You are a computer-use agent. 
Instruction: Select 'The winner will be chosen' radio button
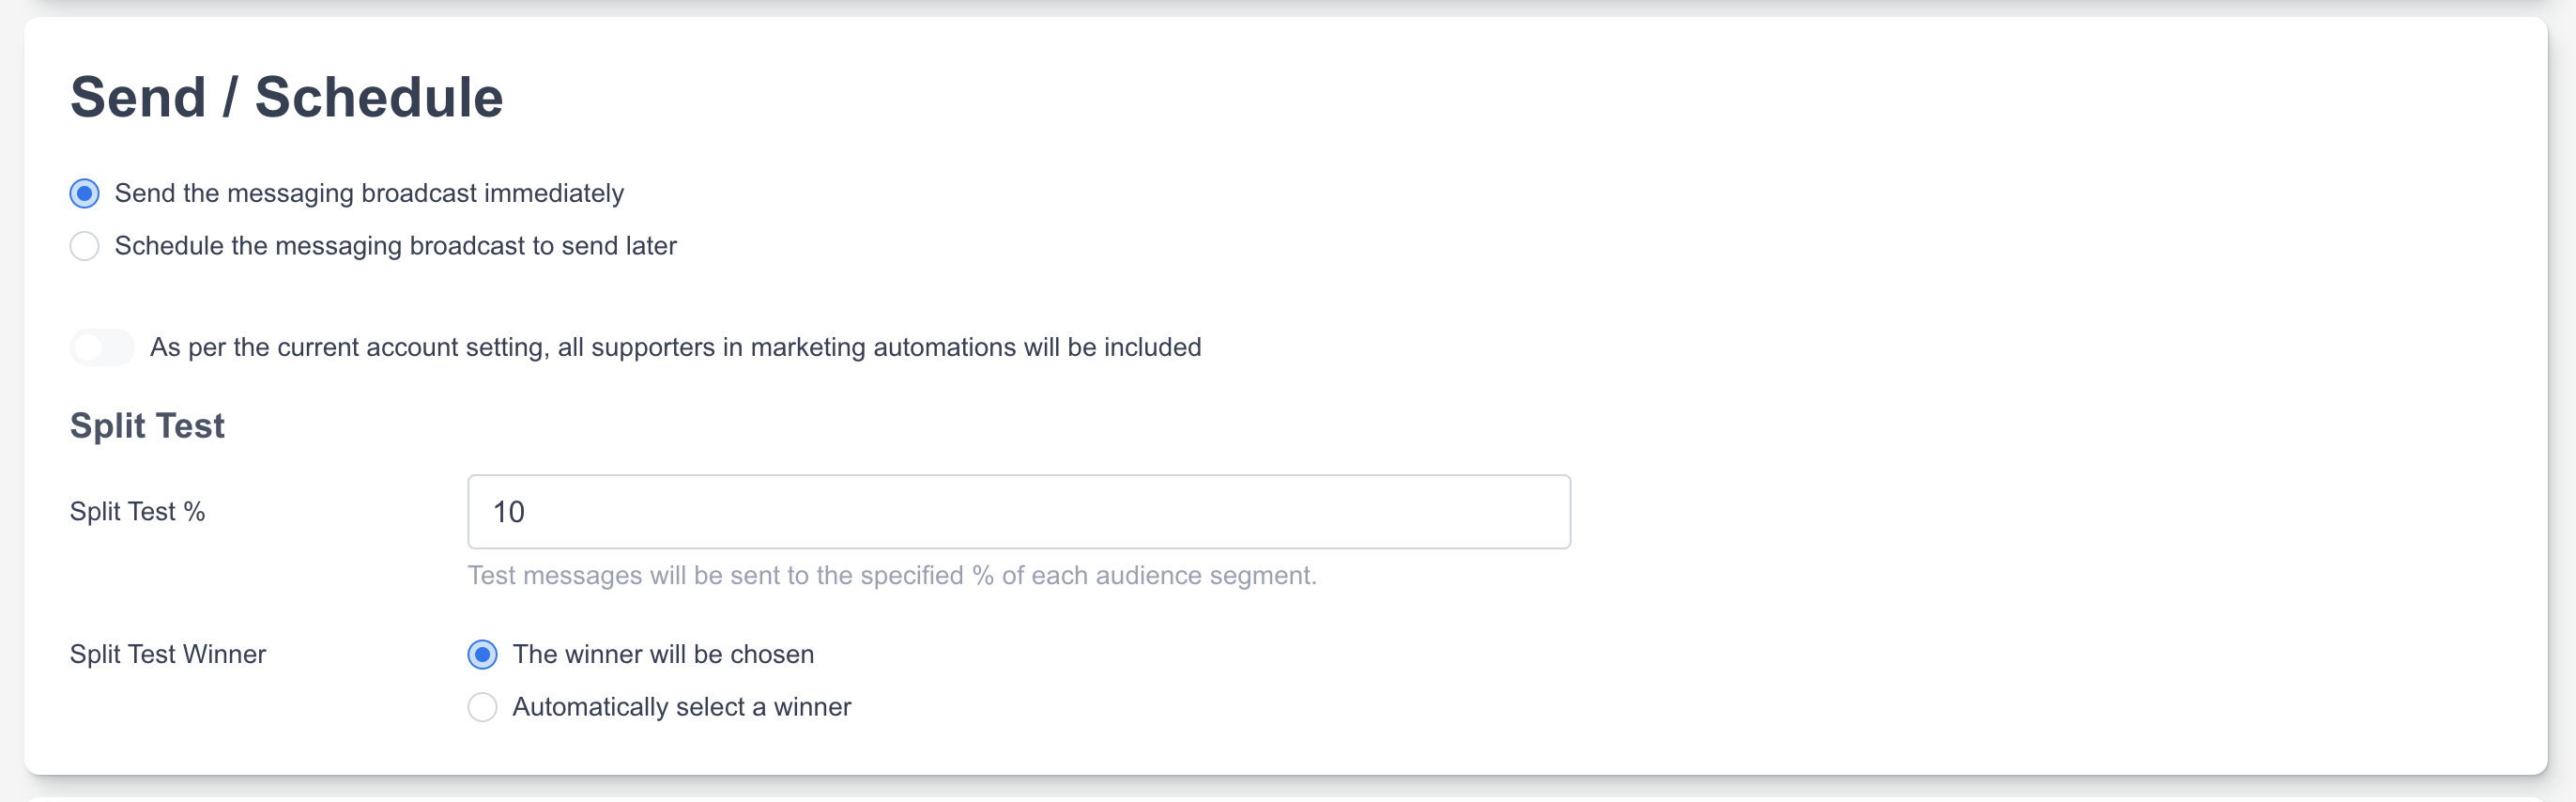coord(482,654)
